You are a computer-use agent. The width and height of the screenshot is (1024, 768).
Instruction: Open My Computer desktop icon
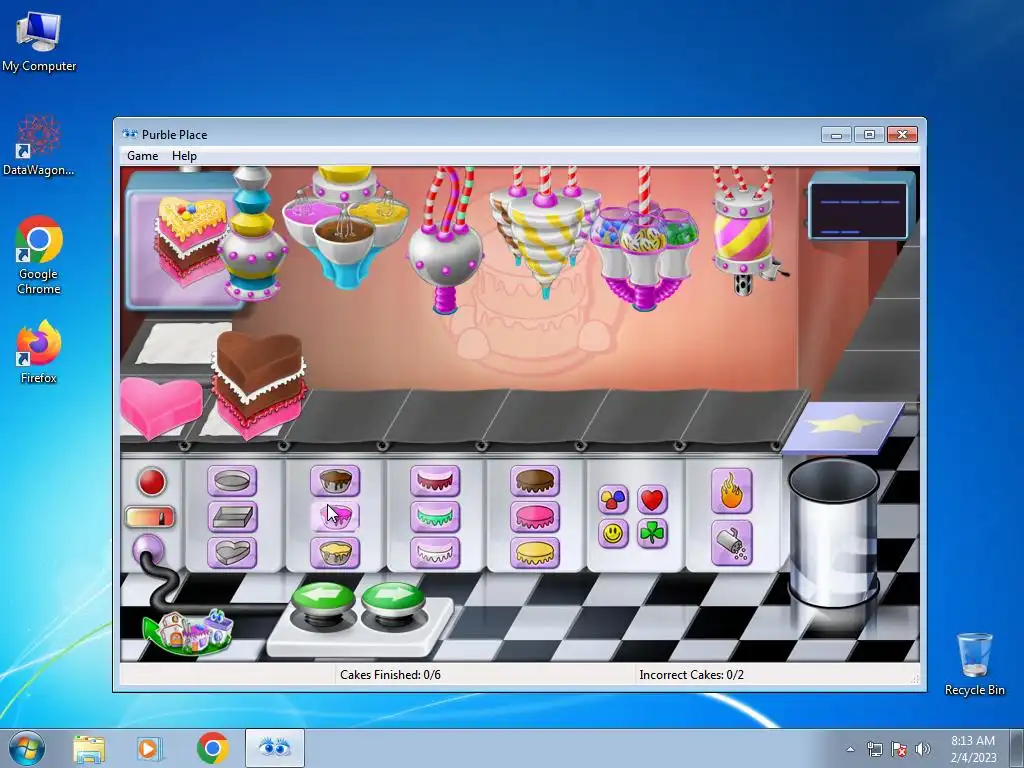(x=39, y=42)
